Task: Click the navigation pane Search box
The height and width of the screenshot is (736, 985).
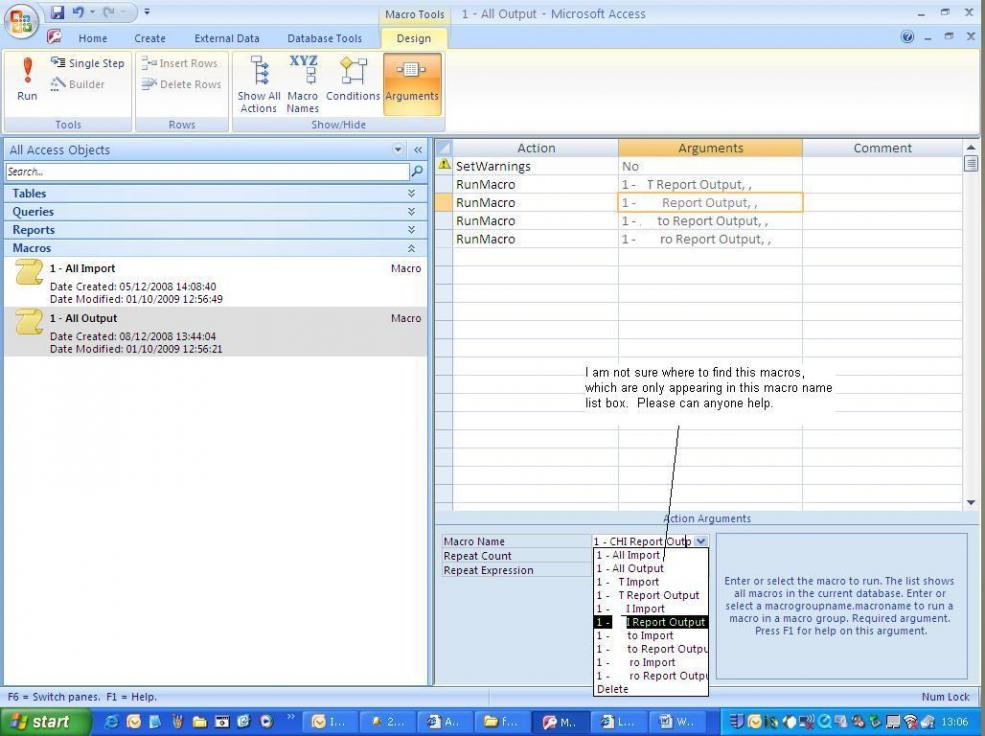Action: click(x=205, y=172)
